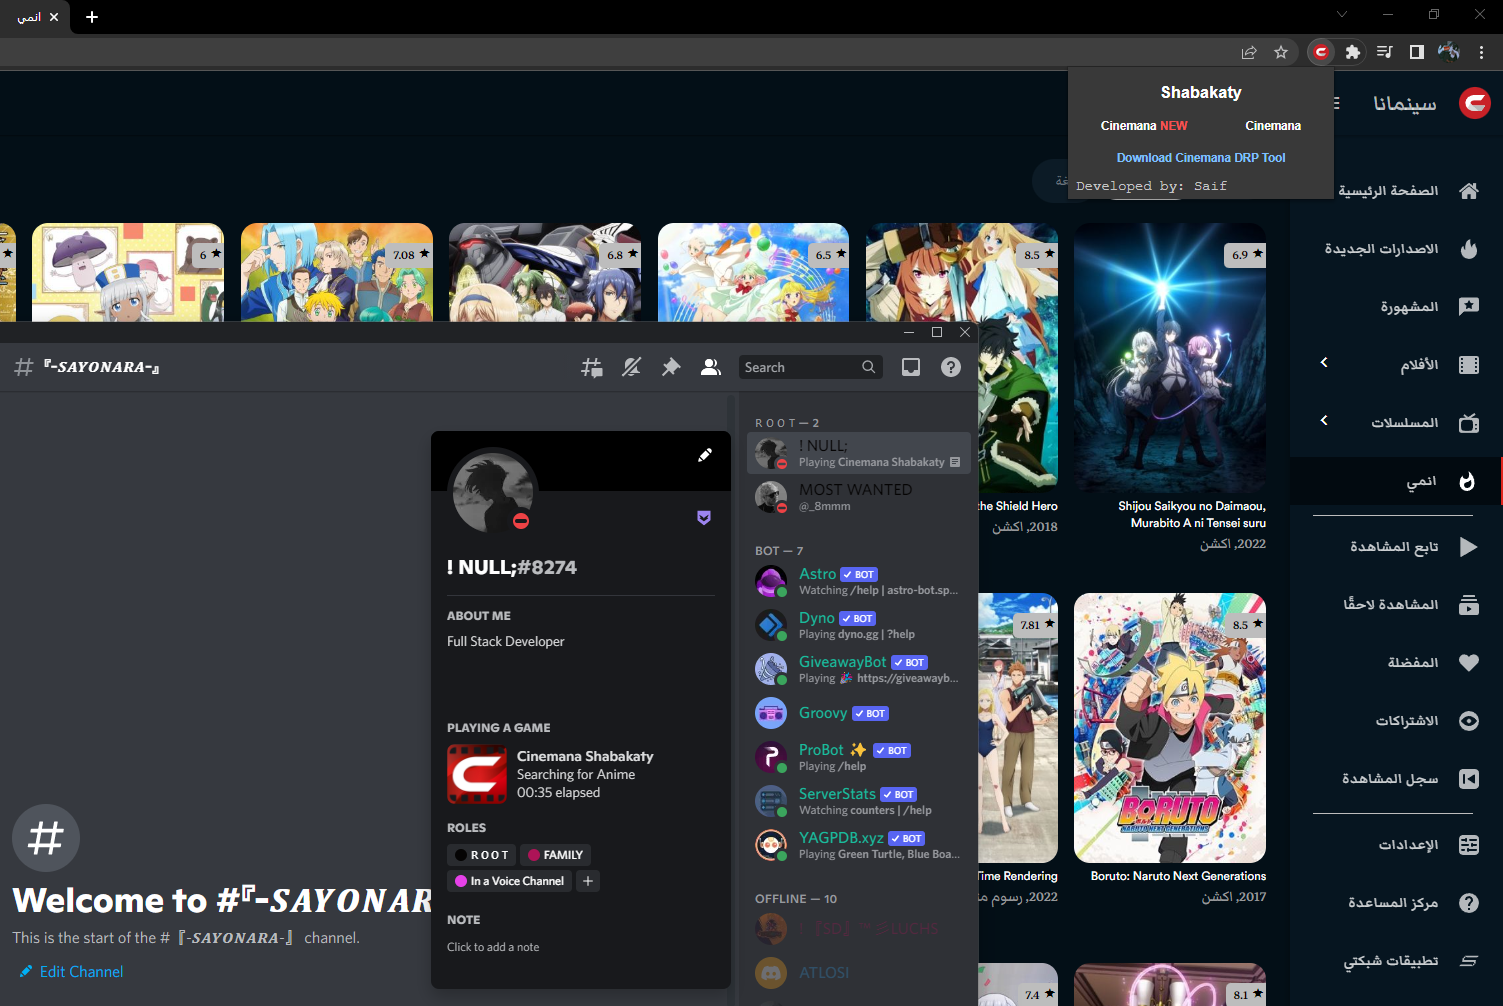
Task: Select انمي sidebar item
Action: 1396,481
